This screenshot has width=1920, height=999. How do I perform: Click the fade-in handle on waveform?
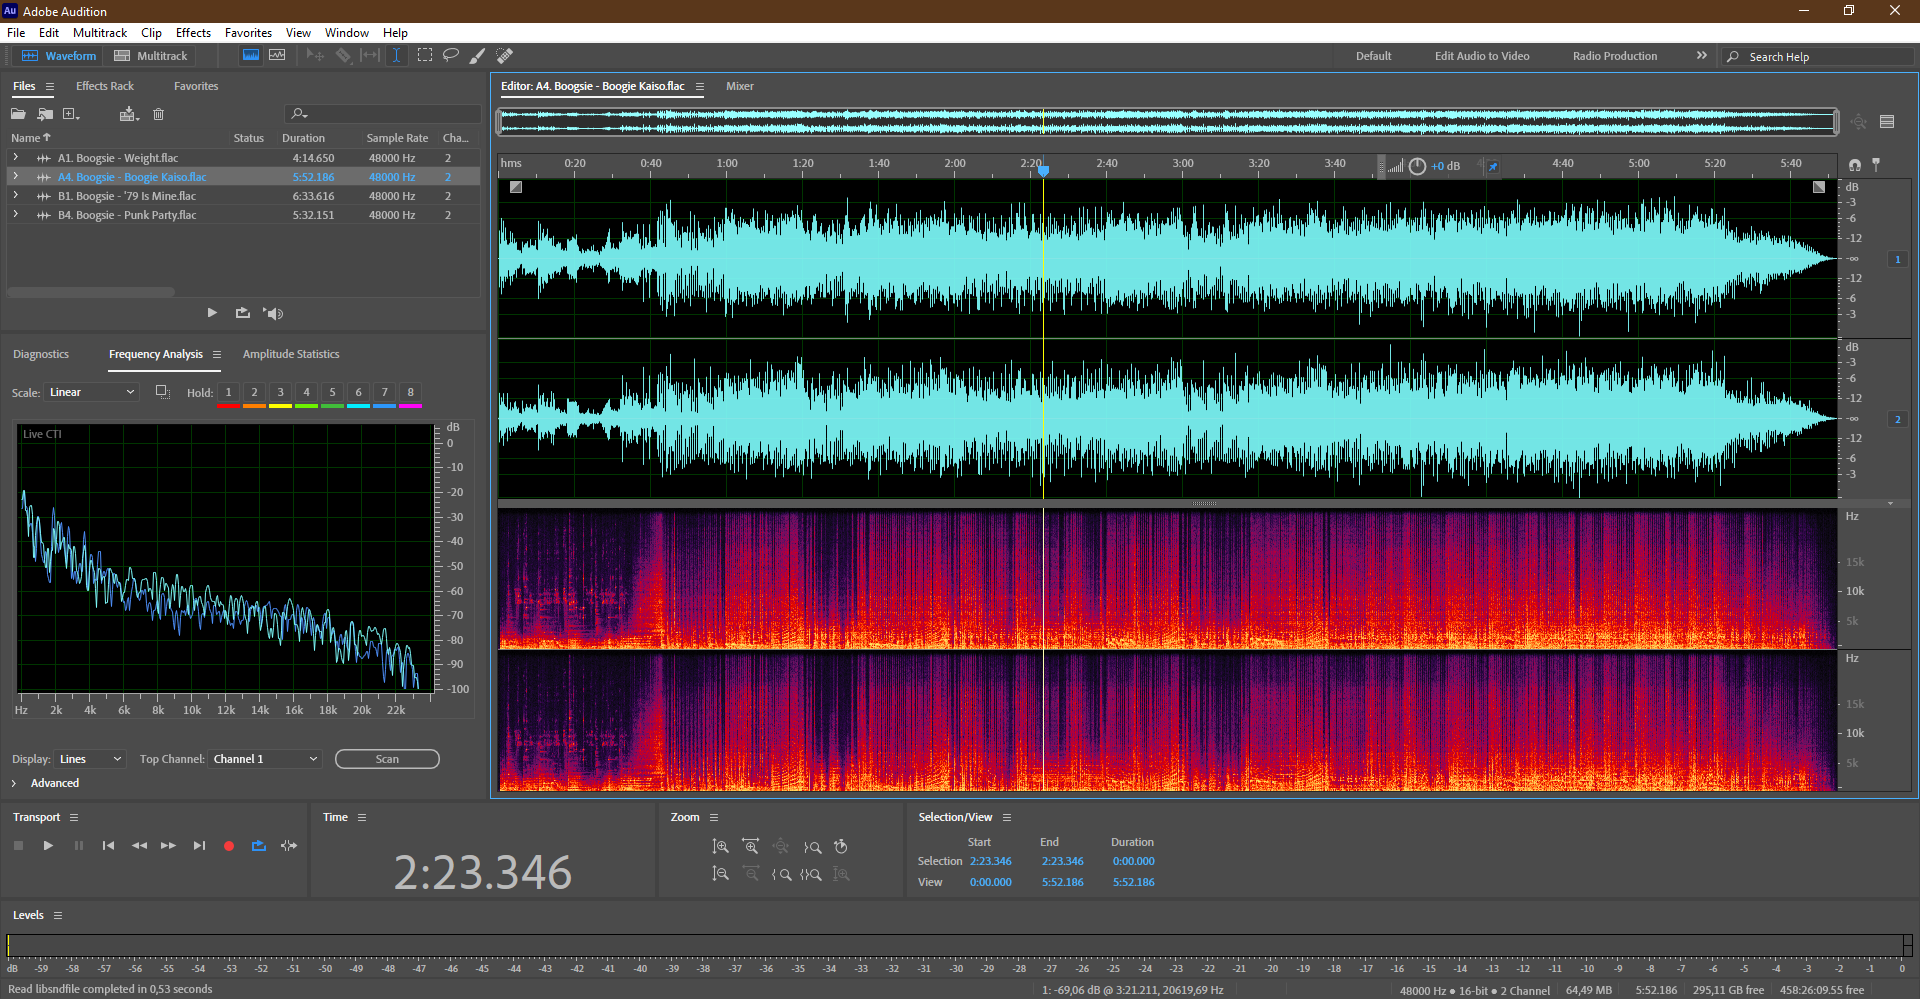[516, 187]
